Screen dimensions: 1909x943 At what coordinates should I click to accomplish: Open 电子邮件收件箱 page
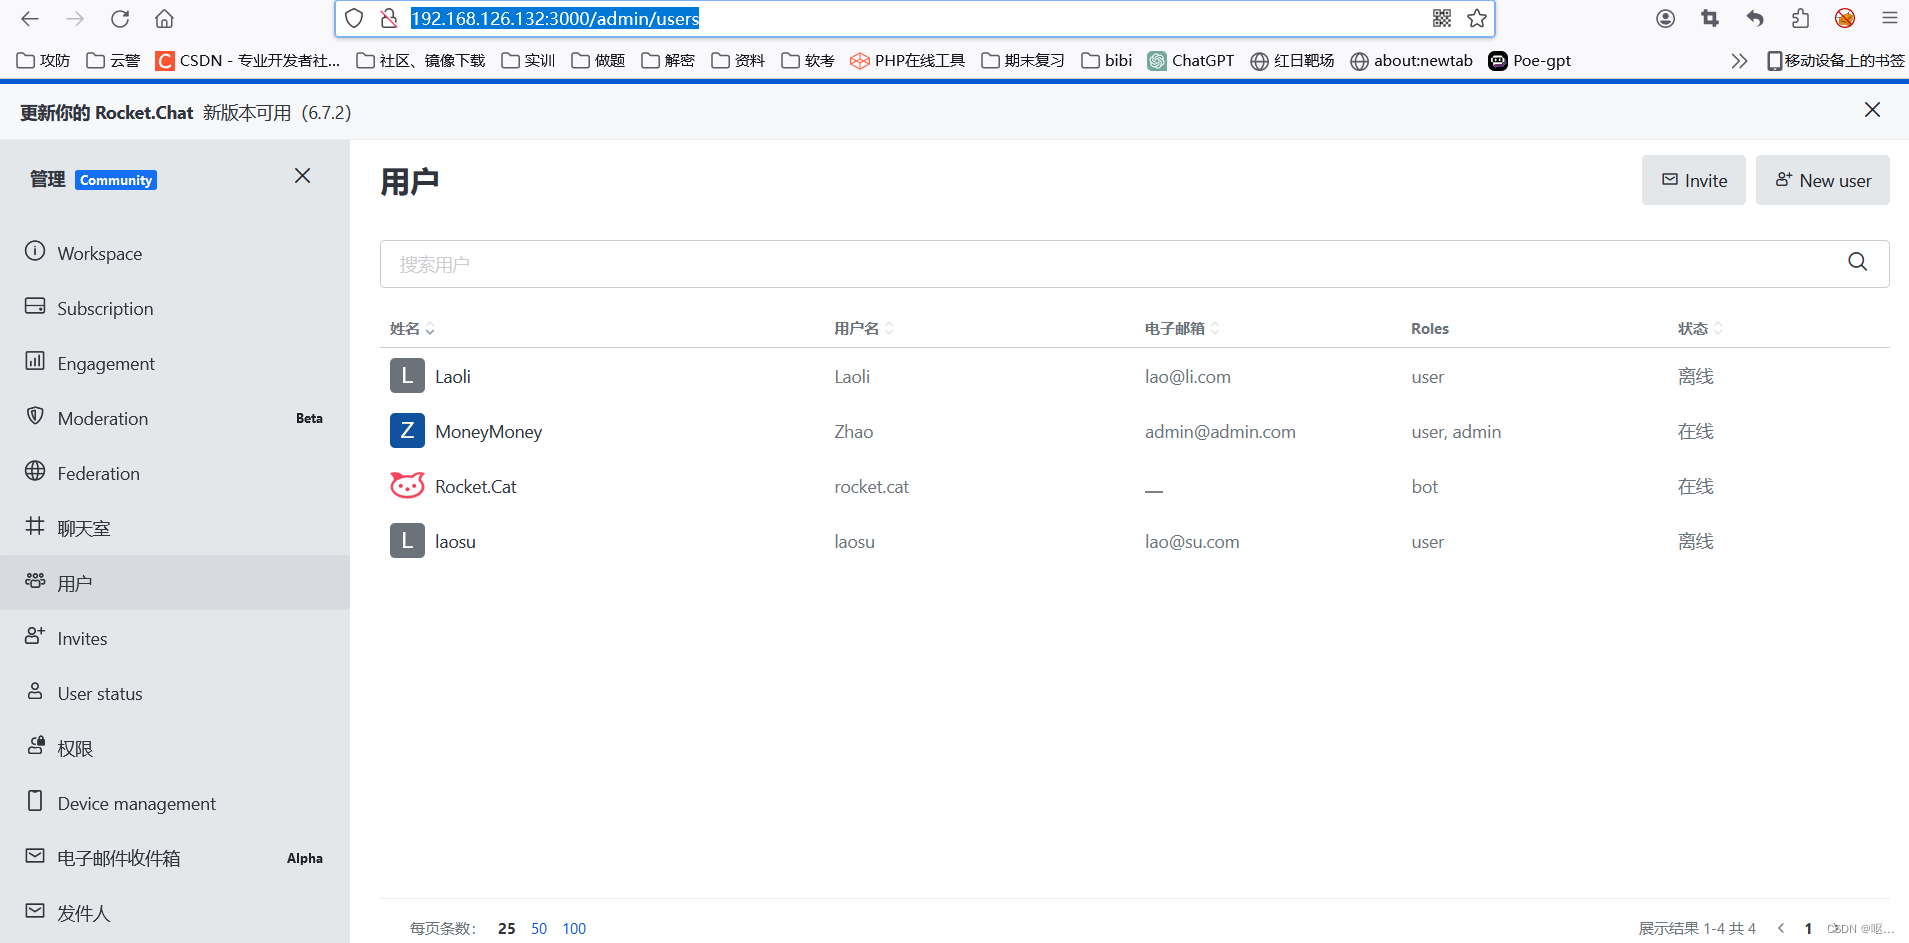tap(175, 858)
